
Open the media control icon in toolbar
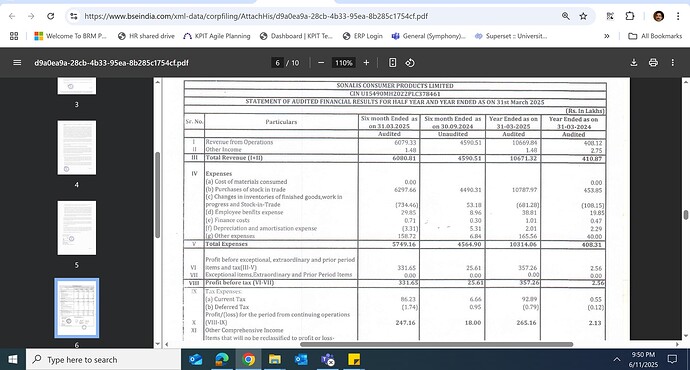(x=610, y=16)
